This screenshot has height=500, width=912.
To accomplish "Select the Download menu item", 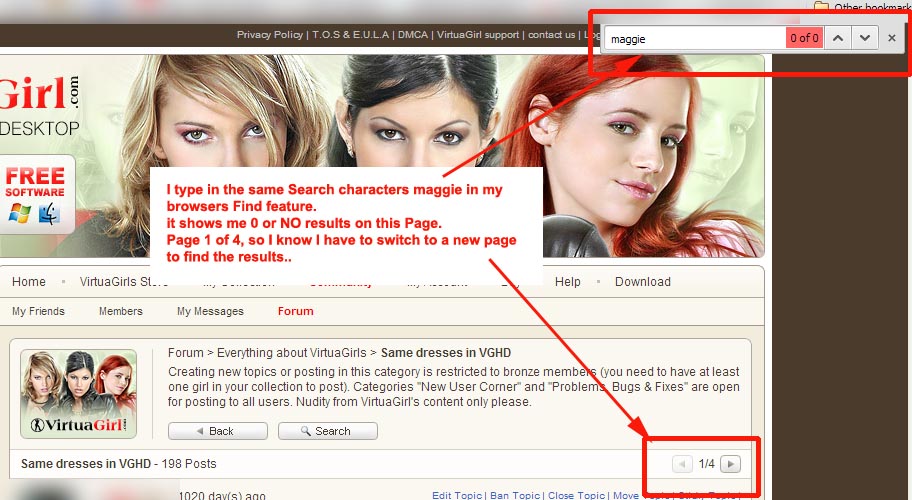I will pos(643,282).
